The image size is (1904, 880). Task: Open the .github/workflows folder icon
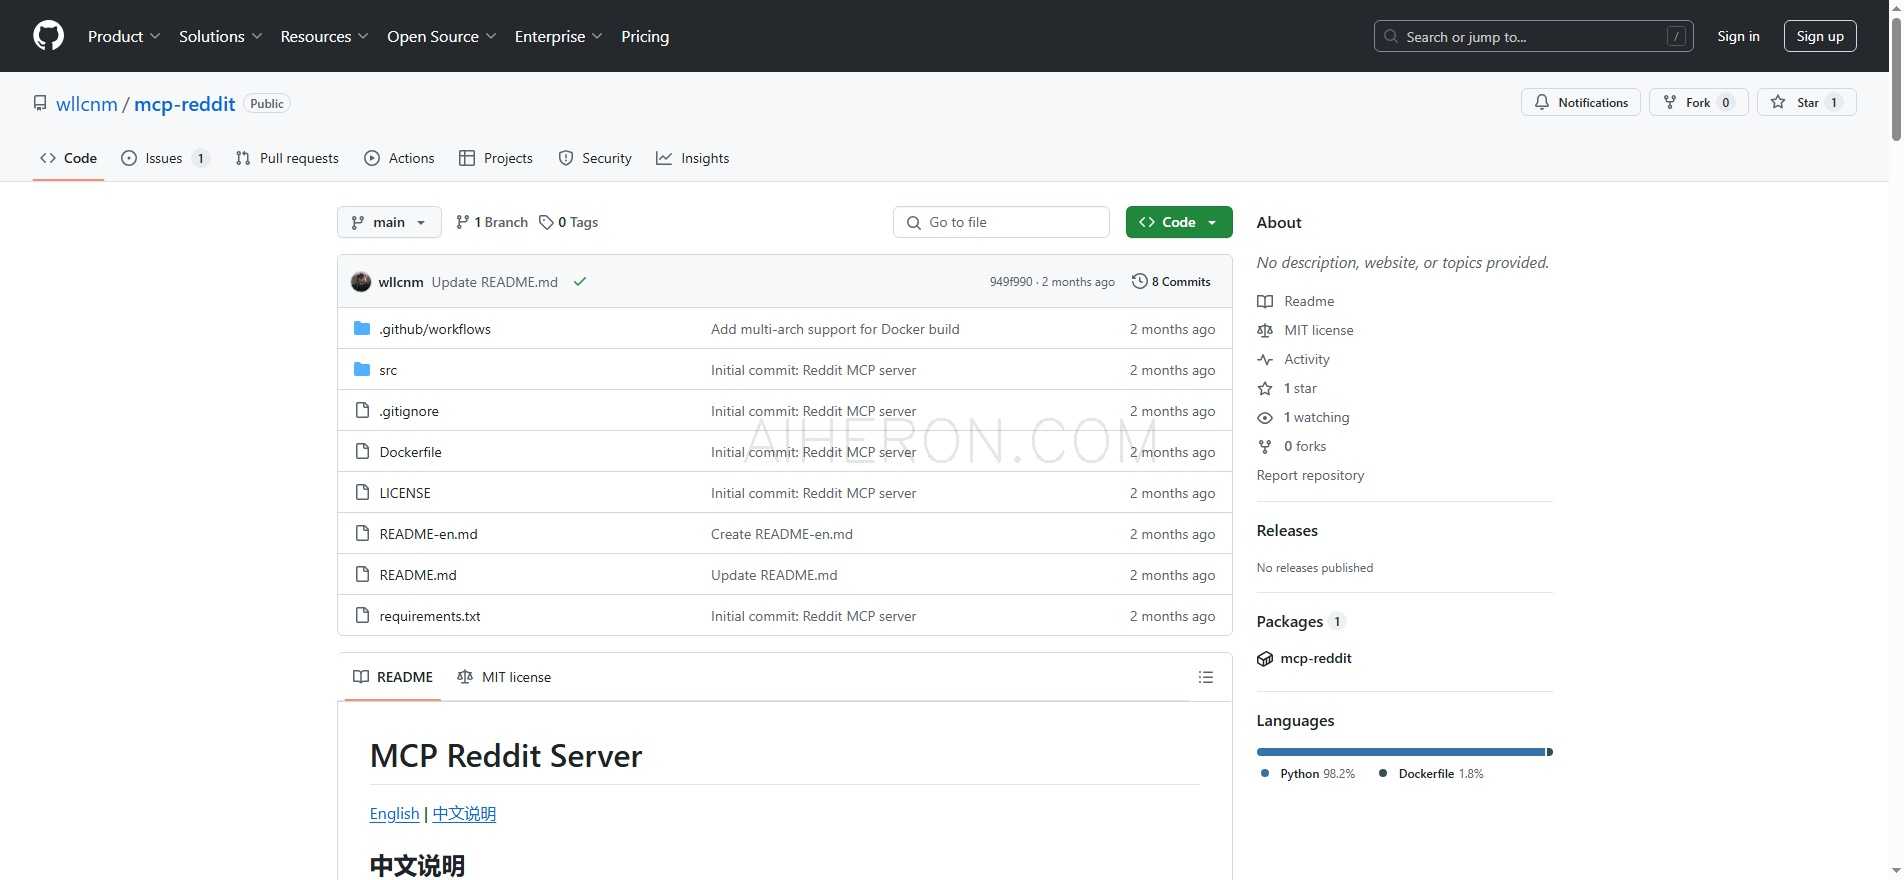tap(362, 329)
